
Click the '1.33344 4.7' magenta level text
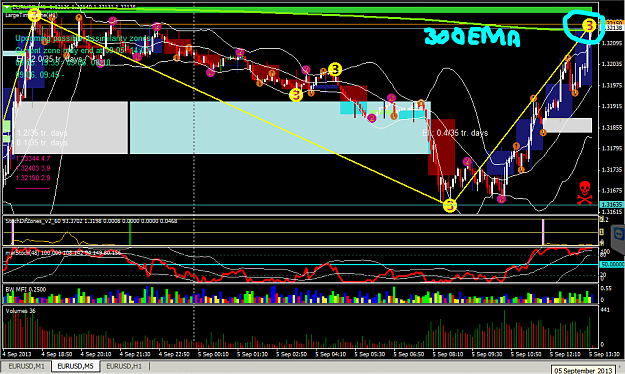[x=33, y=159]
